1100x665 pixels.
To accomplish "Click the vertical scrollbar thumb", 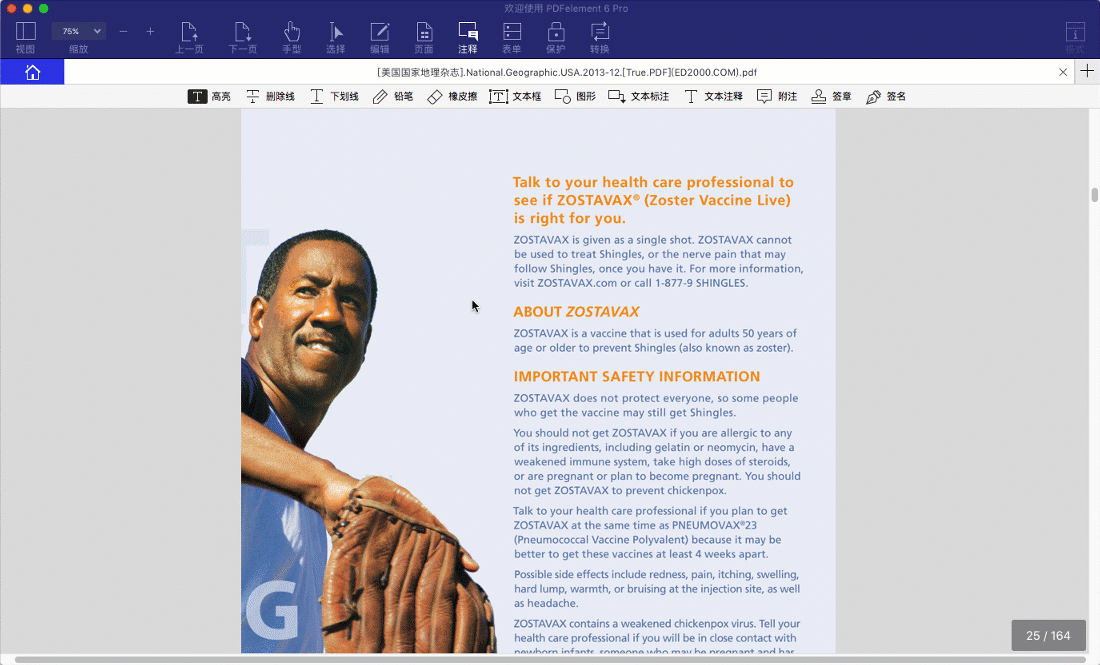I will point(1094,195).
